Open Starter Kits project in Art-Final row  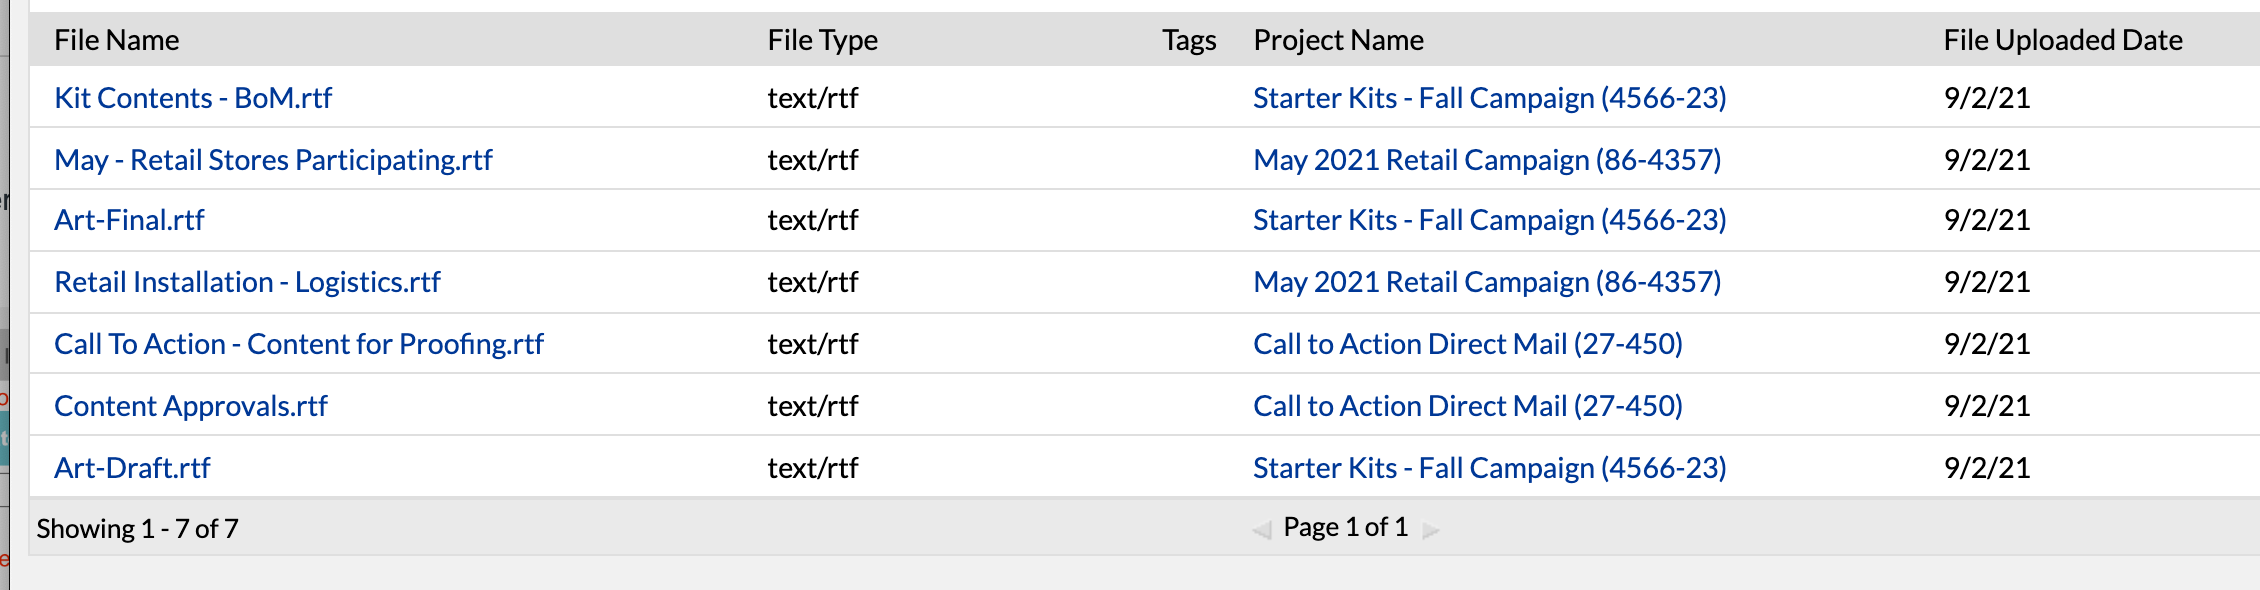click(x=1490, y=220)
